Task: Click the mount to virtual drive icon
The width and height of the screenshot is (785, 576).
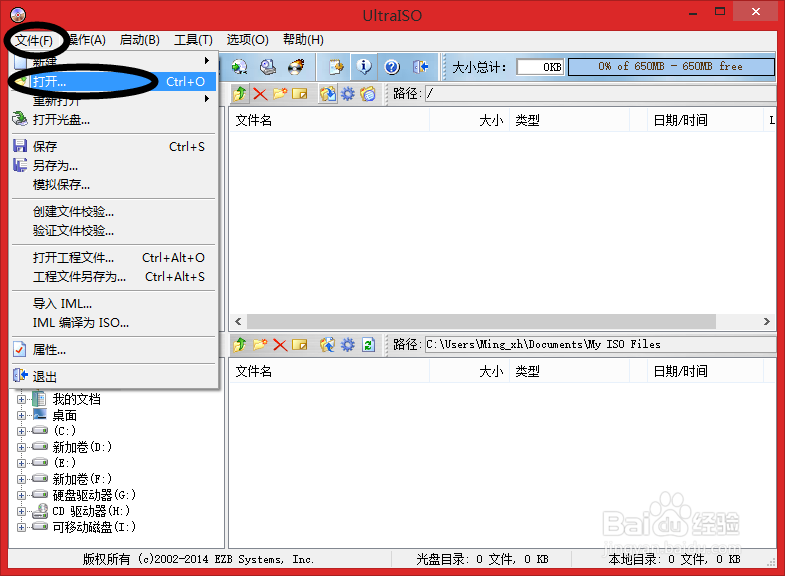Action: click(x=268, y=67)
